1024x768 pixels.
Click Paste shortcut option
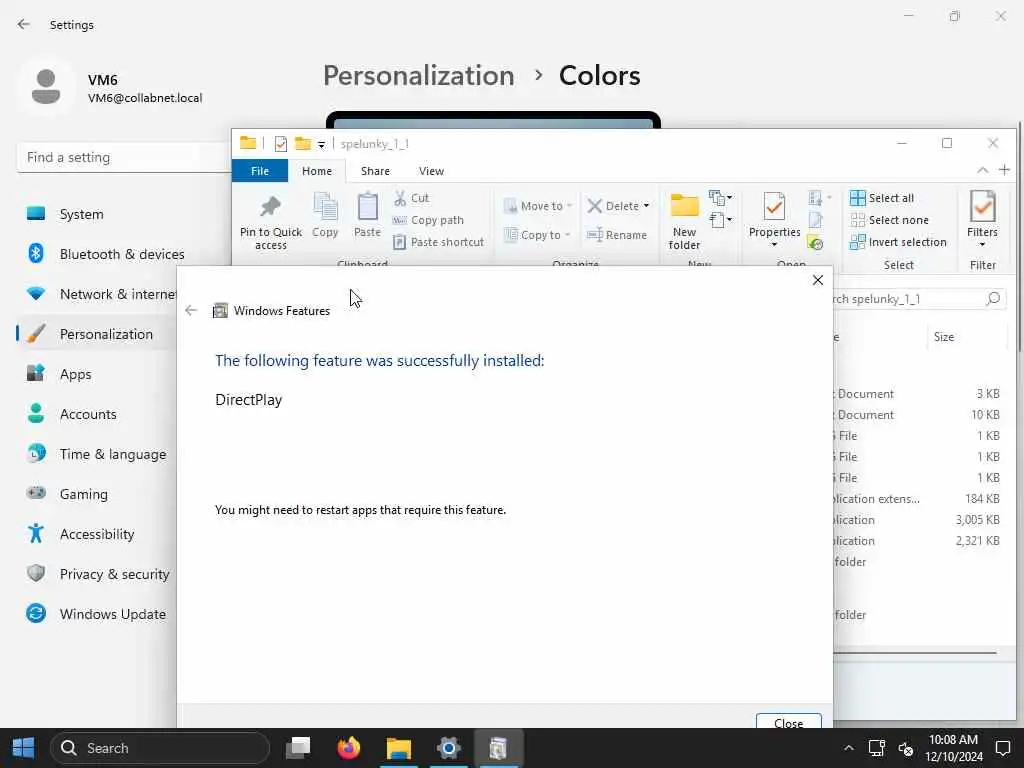coord(439,242)
